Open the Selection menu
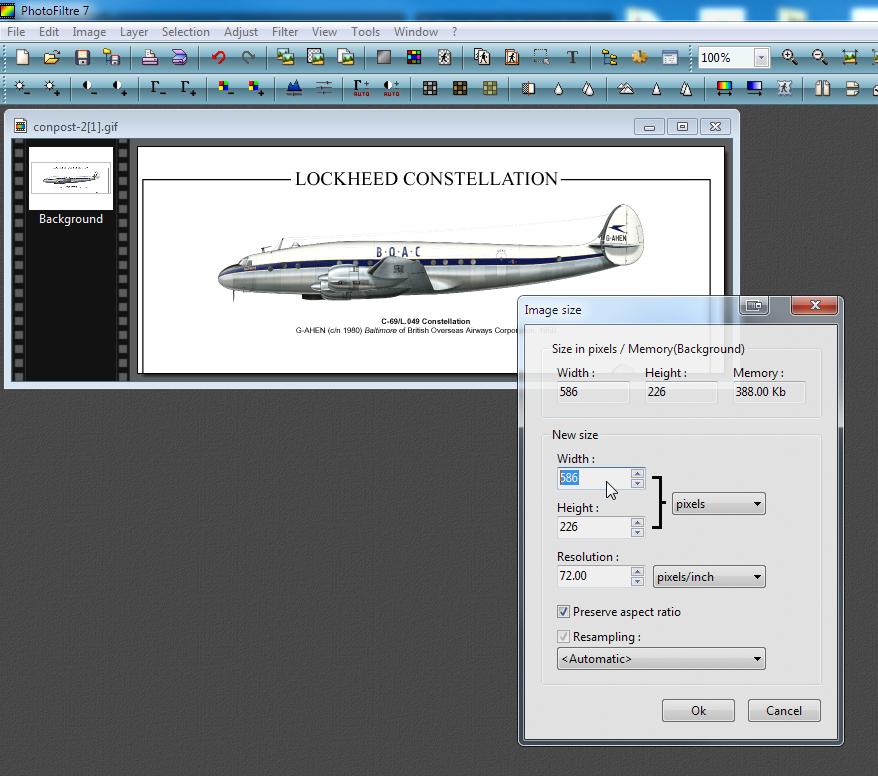The height and width of the screenshot is (776, 878). 186,32
